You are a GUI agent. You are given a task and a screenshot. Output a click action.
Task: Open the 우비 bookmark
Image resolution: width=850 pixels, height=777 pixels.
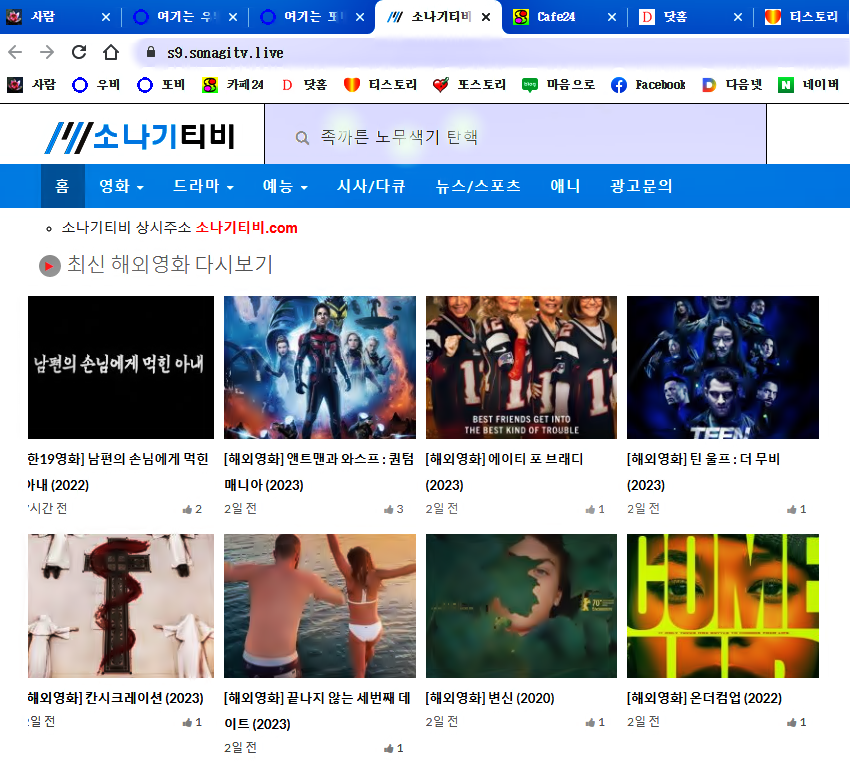(96, 85)
